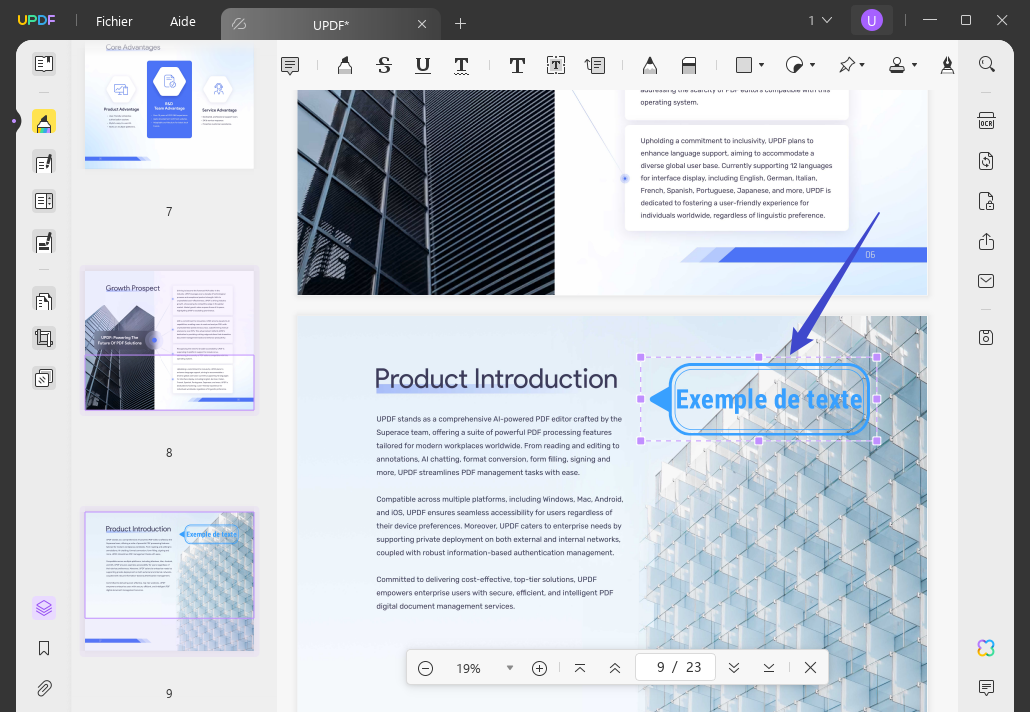Open the Attachments paperclip panel

coord(44,688)
